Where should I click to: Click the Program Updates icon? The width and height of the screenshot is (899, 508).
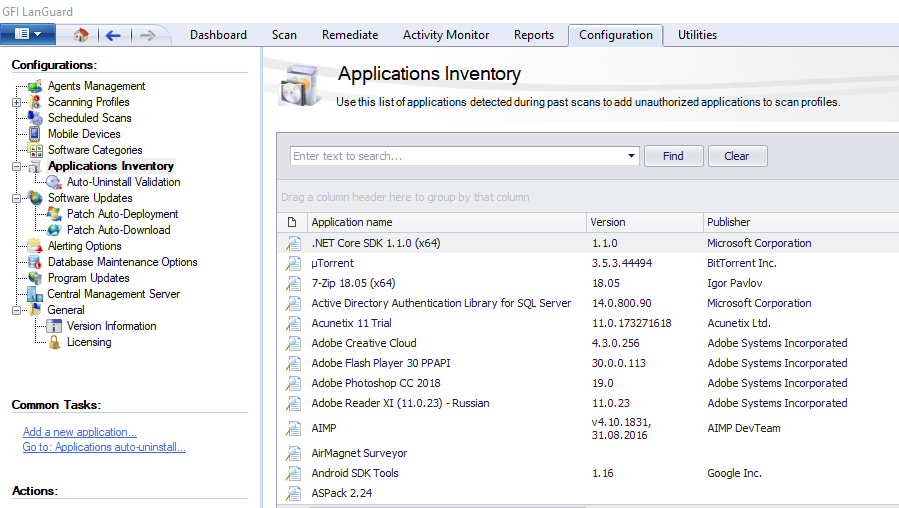coord(36,278)
